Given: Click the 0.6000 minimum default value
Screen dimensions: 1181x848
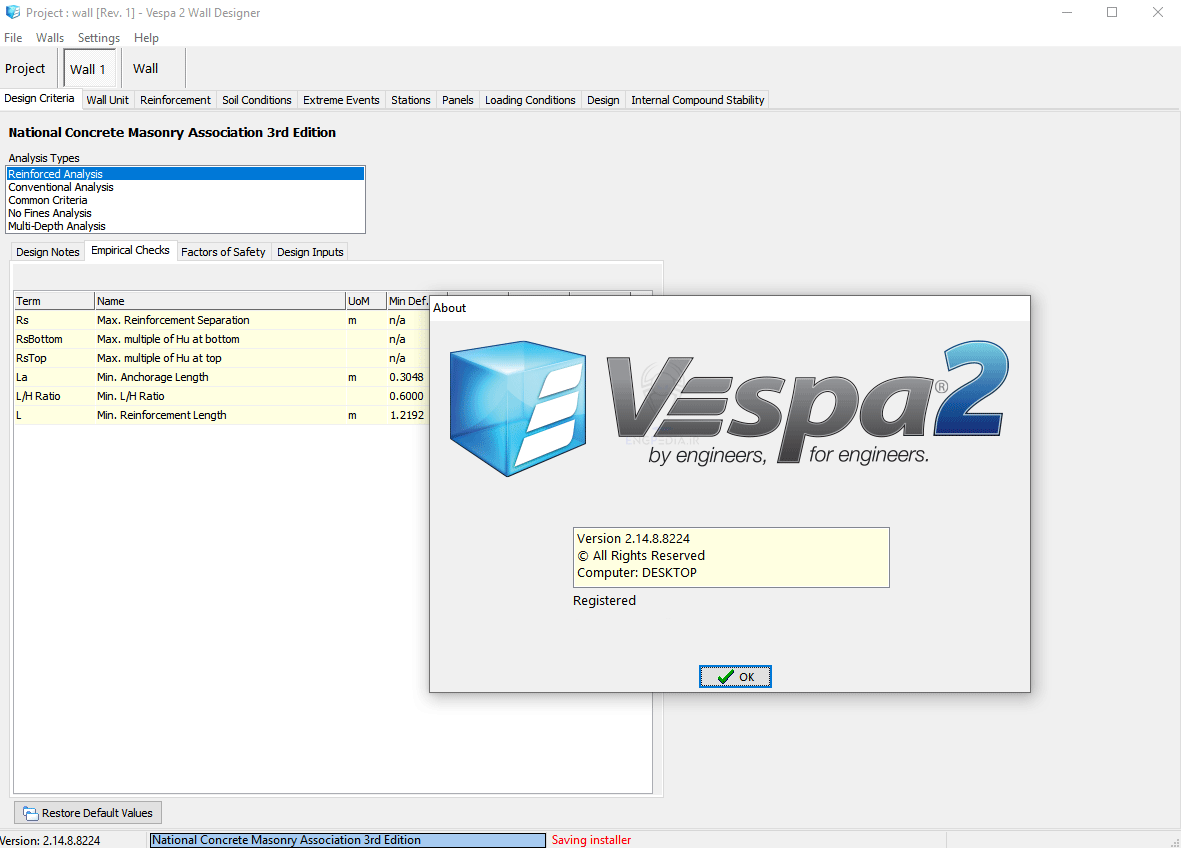Looking at the screenshot, I should click(407, 396).
